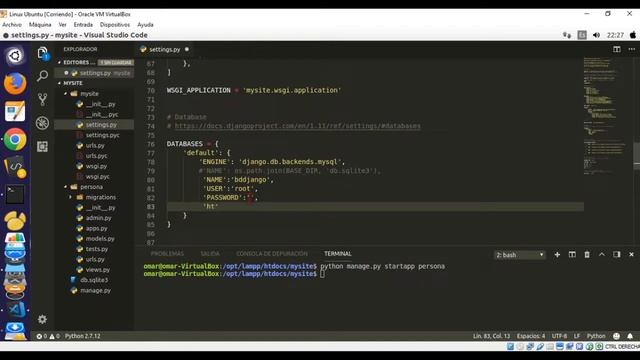Kill the terminal with trash icon
Viewport: 640px width, 360px height.
pos(587,255)
